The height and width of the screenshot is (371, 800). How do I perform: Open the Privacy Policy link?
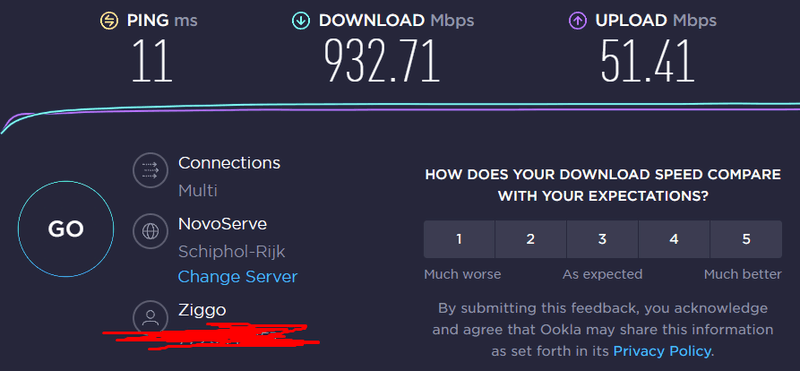[662, 351]
